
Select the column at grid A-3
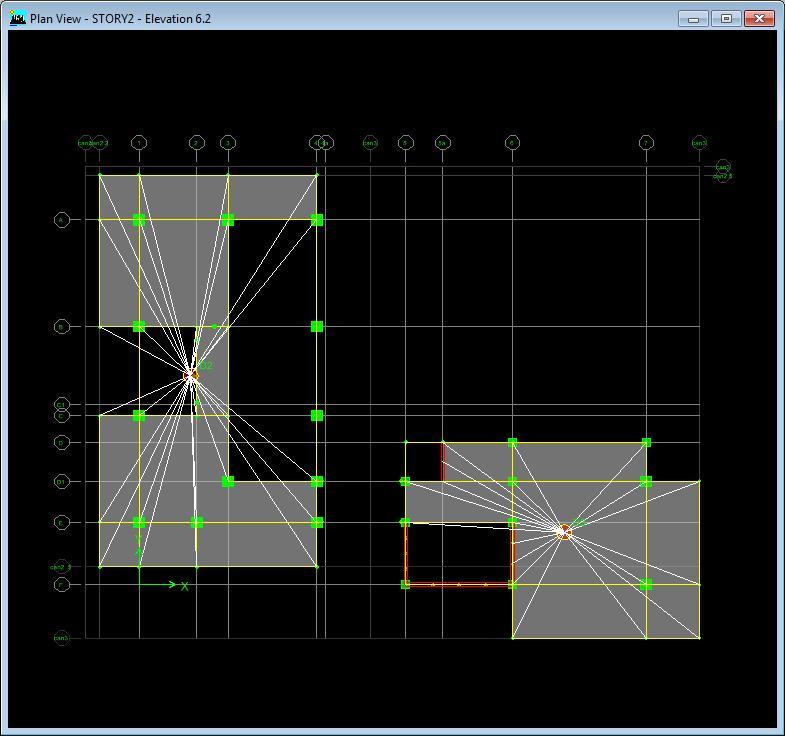[x=228, y=220]
